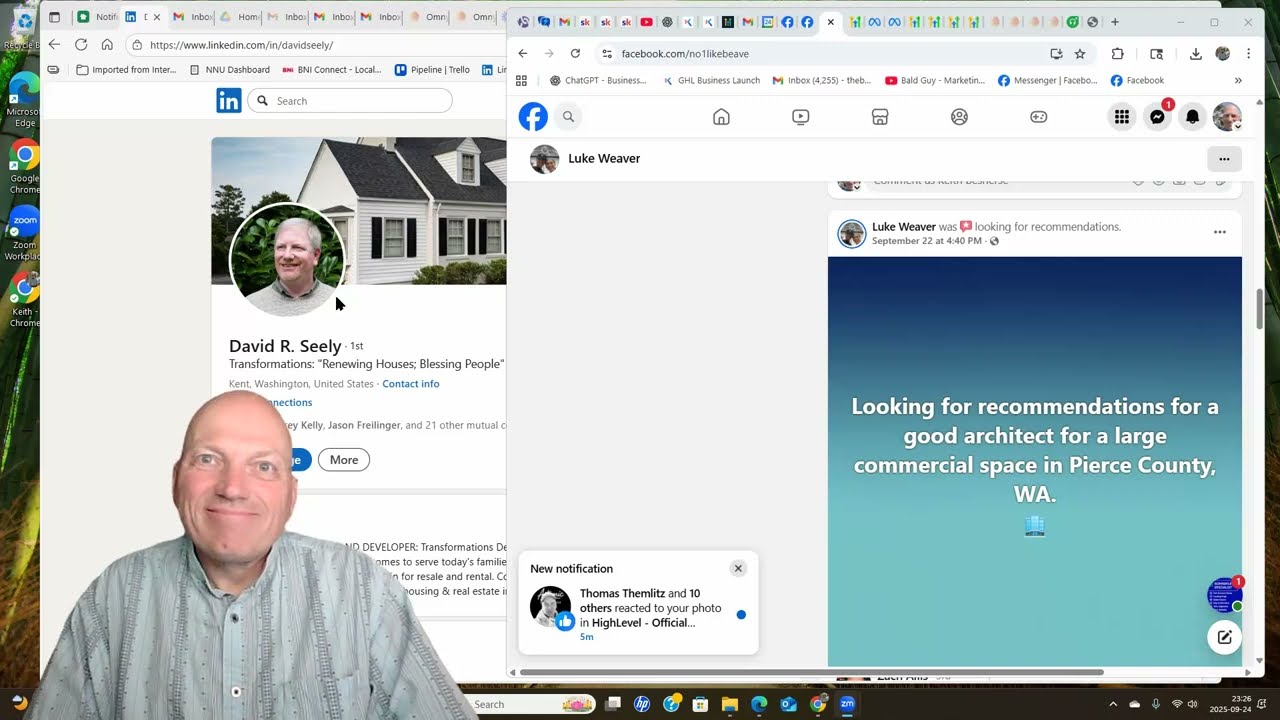Open Facebook Marketplace icon

click(x=880, y=117)
